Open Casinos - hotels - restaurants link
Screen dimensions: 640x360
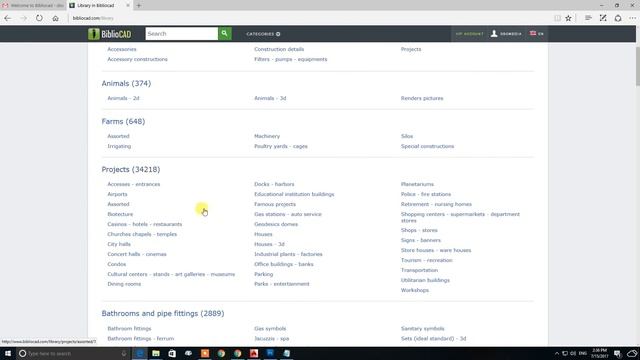tap(144, 224)
